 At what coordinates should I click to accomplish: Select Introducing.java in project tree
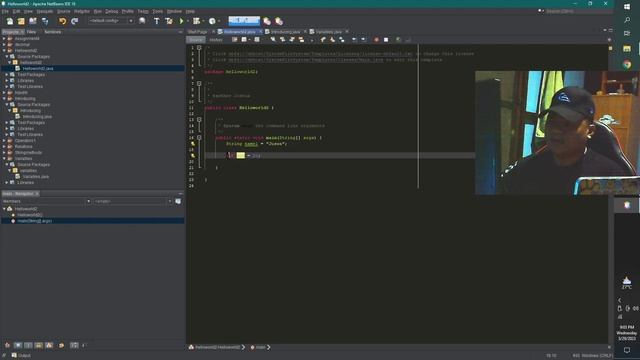(37, 117)
